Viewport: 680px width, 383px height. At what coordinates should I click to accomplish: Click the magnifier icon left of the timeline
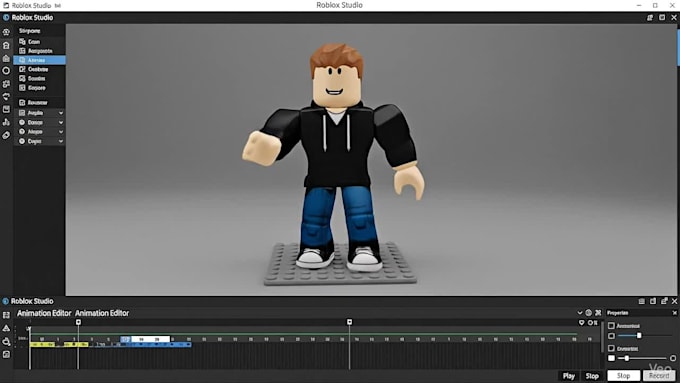tap(6, 341)
